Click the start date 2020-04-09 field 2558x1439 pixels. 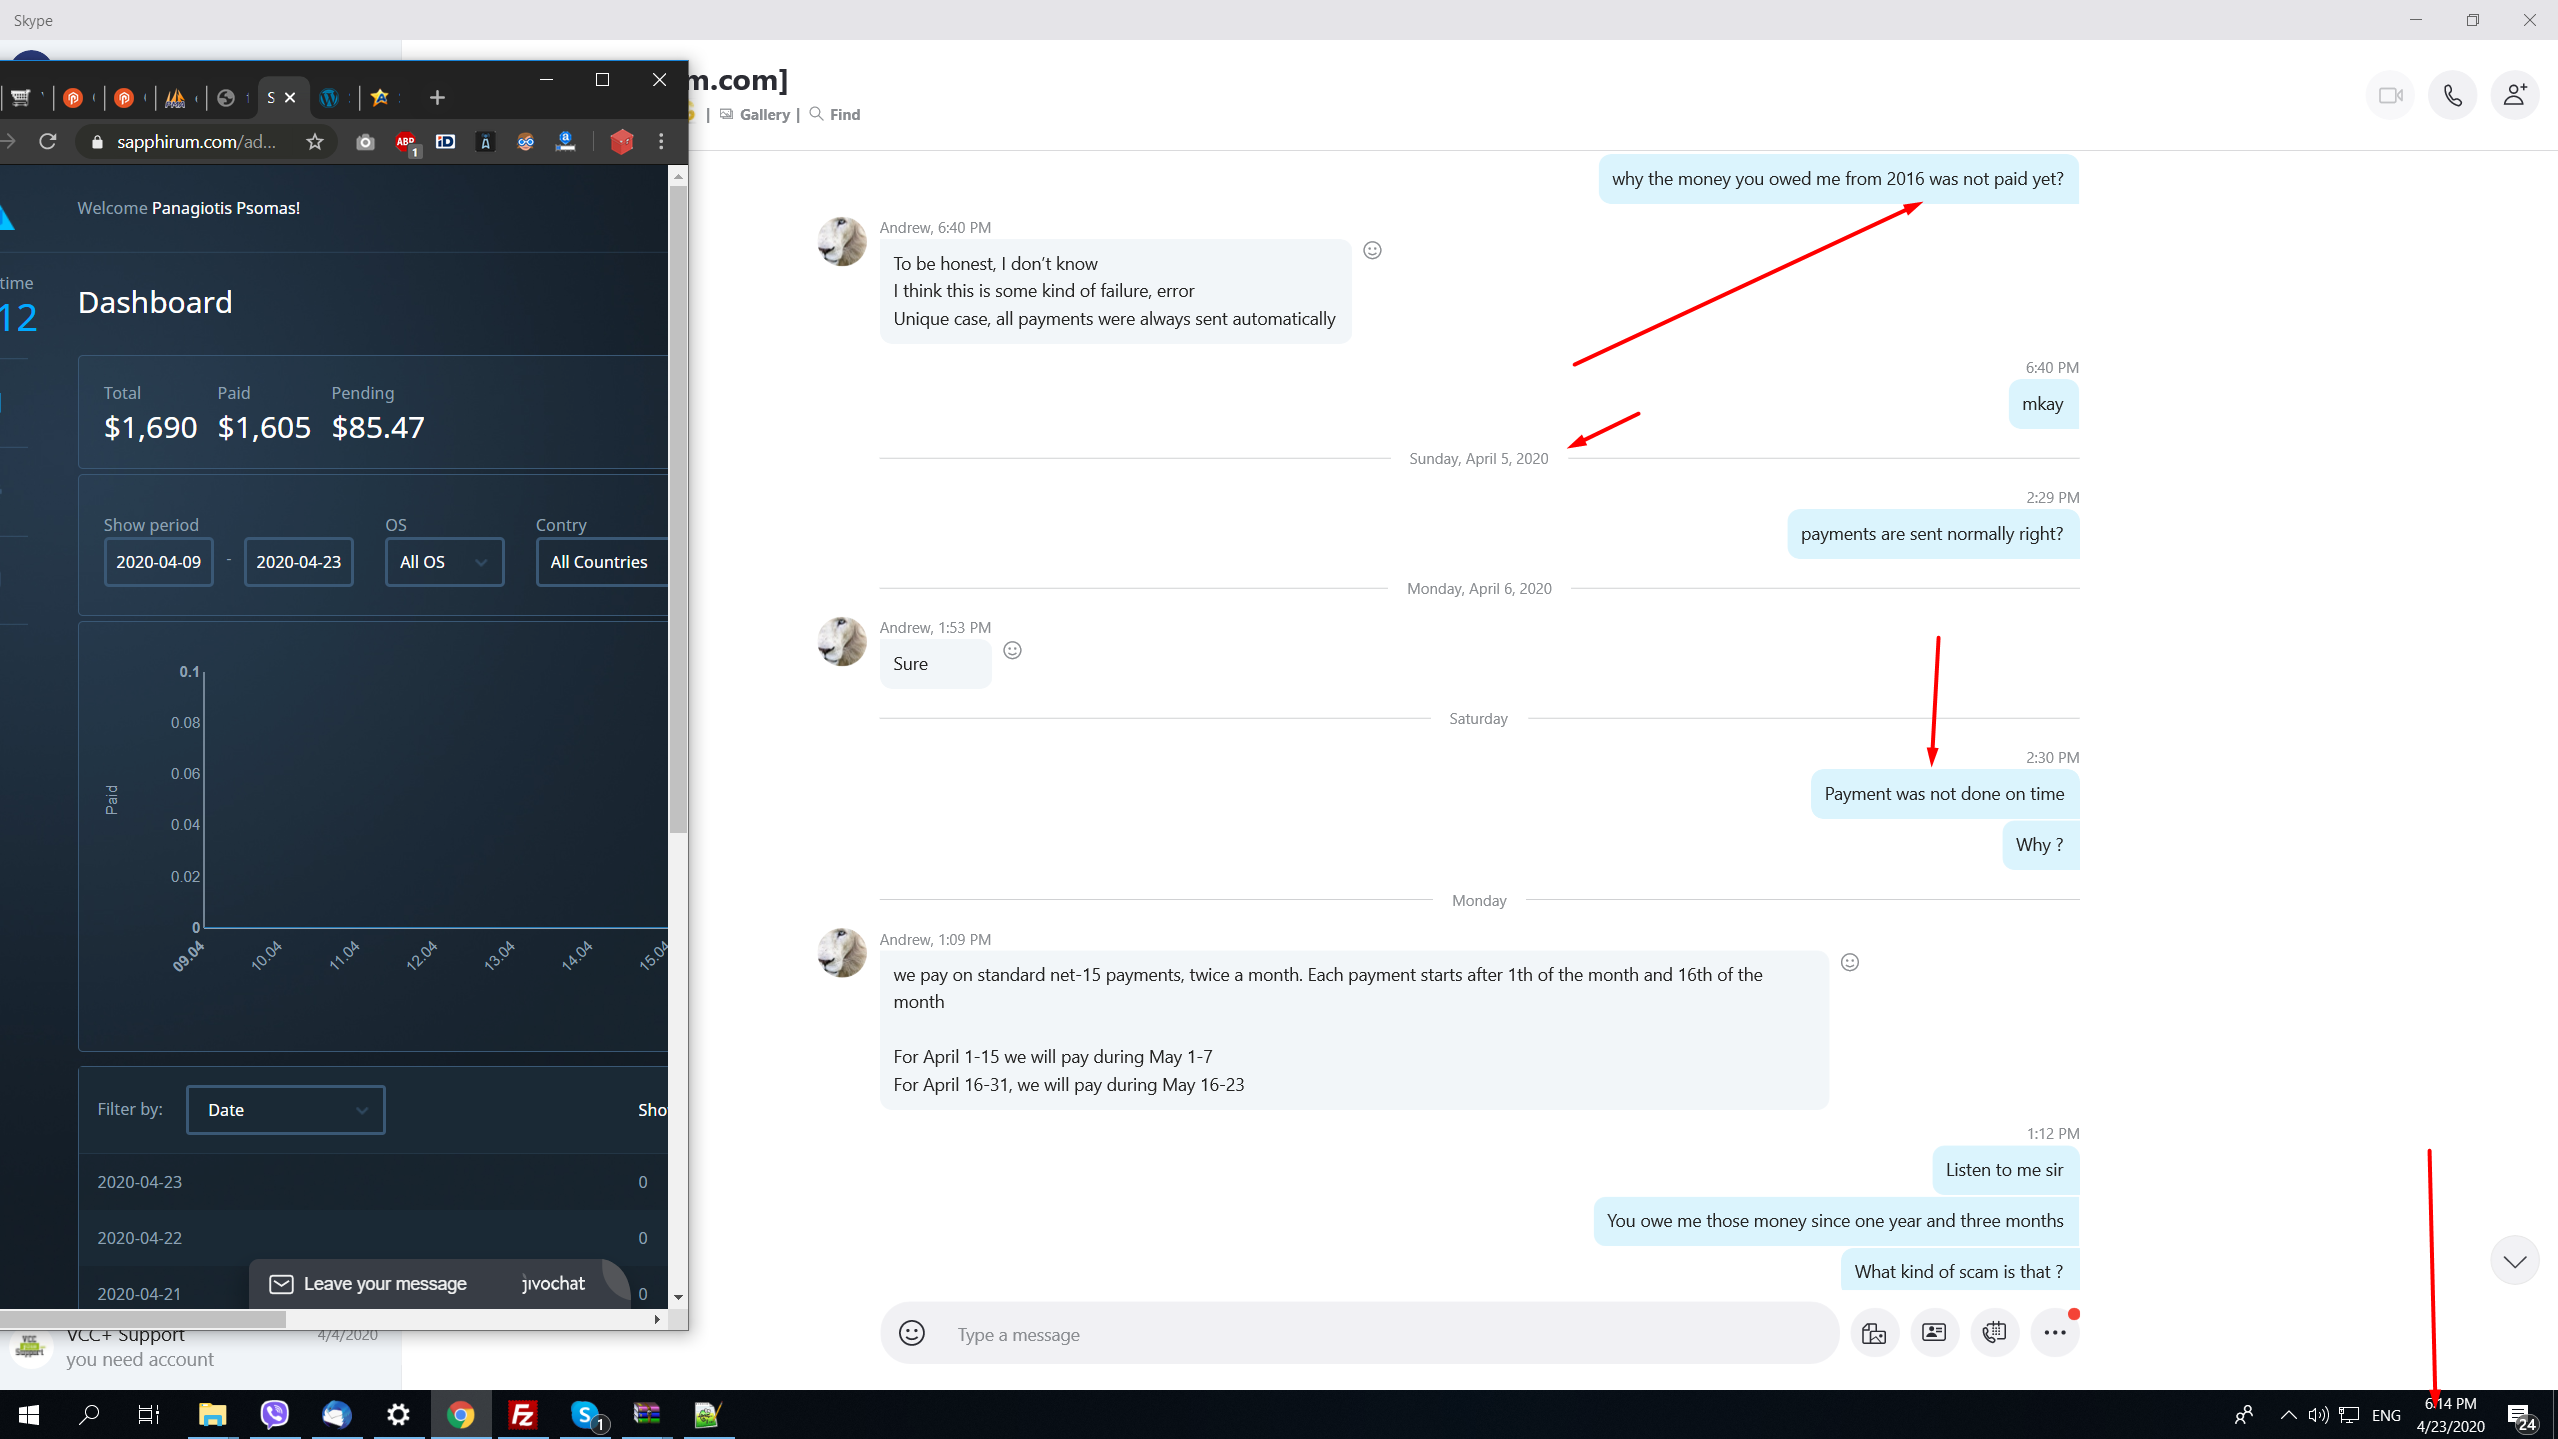[x=158, y=562]
